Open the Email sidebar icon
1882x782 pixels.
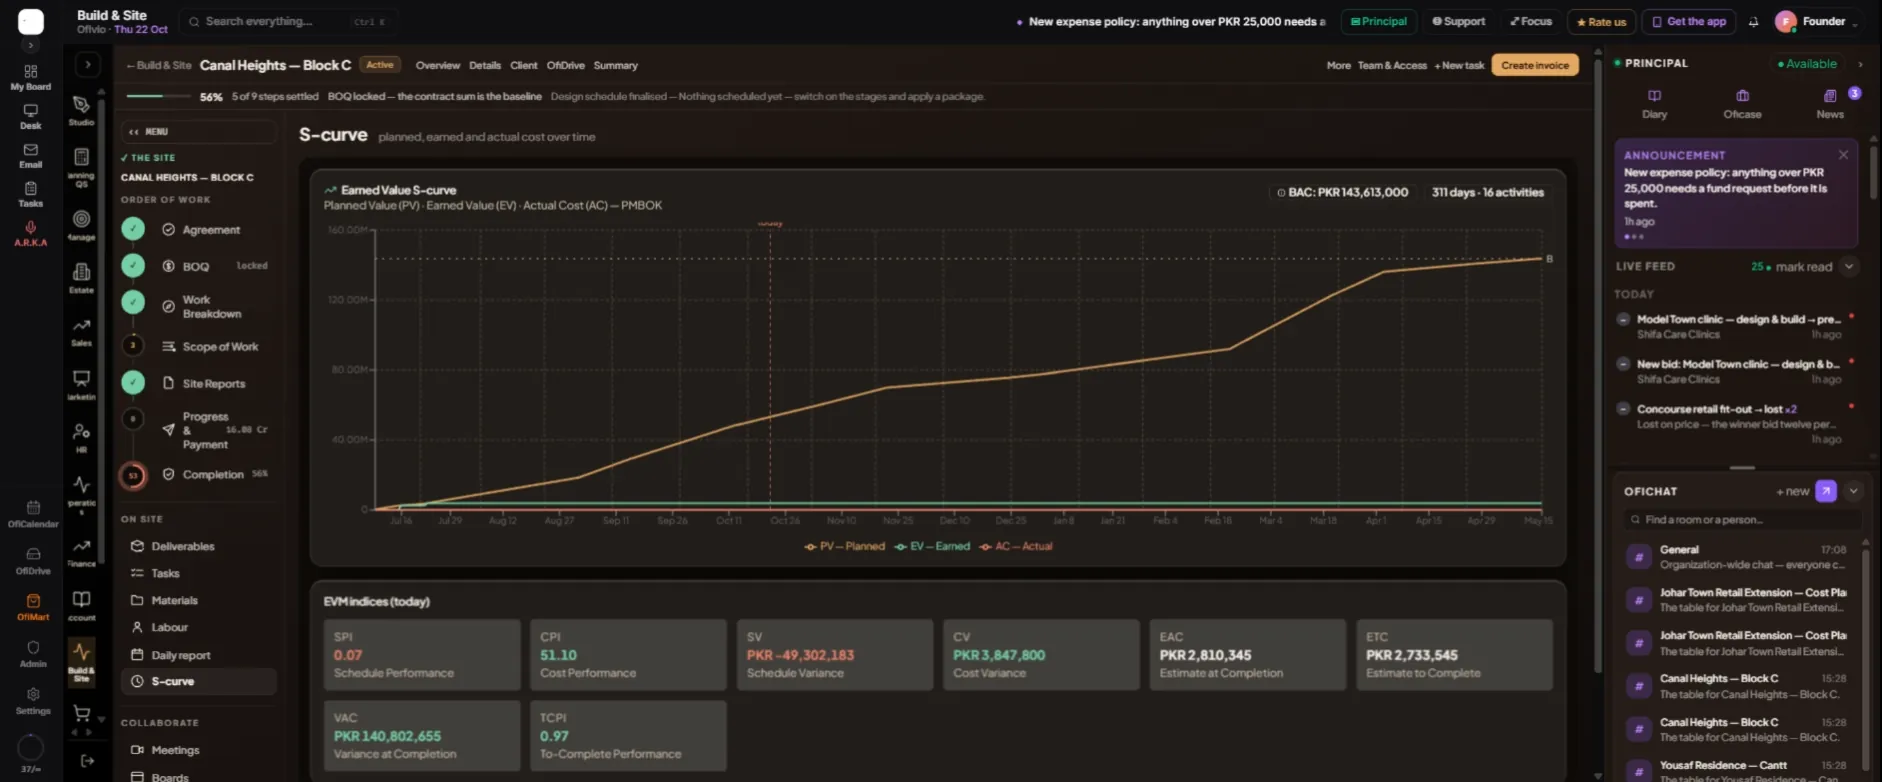[x=31, y=155]
